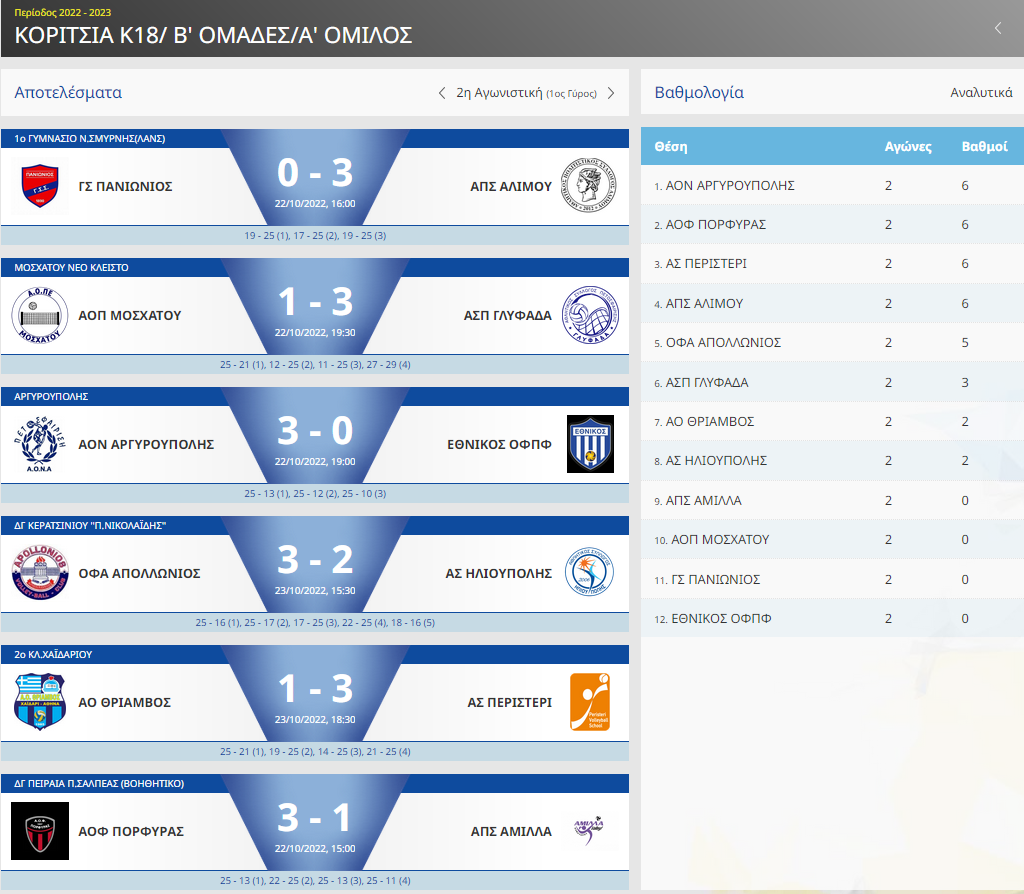Open the 0 - 3 Πανιώνιος match score
The width and height of the screenshot is (1024, 894).
coord(315,173)
